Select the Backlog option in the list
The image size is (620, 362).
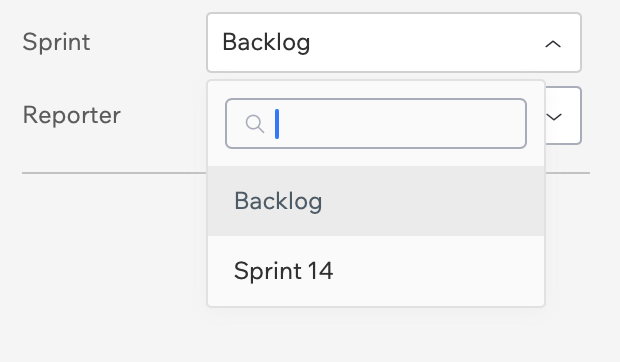(376, 201)
